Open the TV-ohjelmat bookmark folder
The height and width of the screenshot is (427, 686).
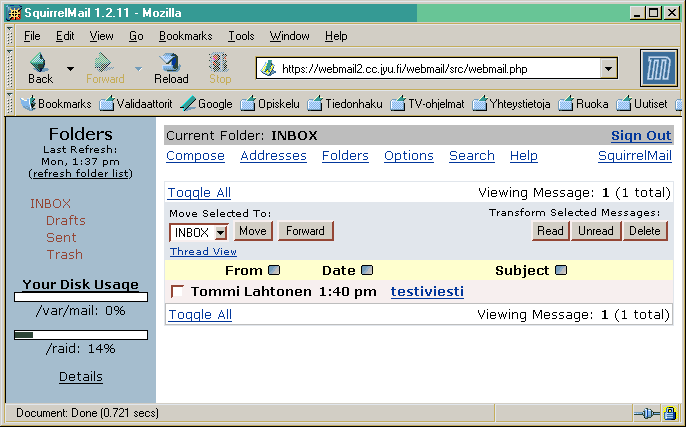point(427,104)
